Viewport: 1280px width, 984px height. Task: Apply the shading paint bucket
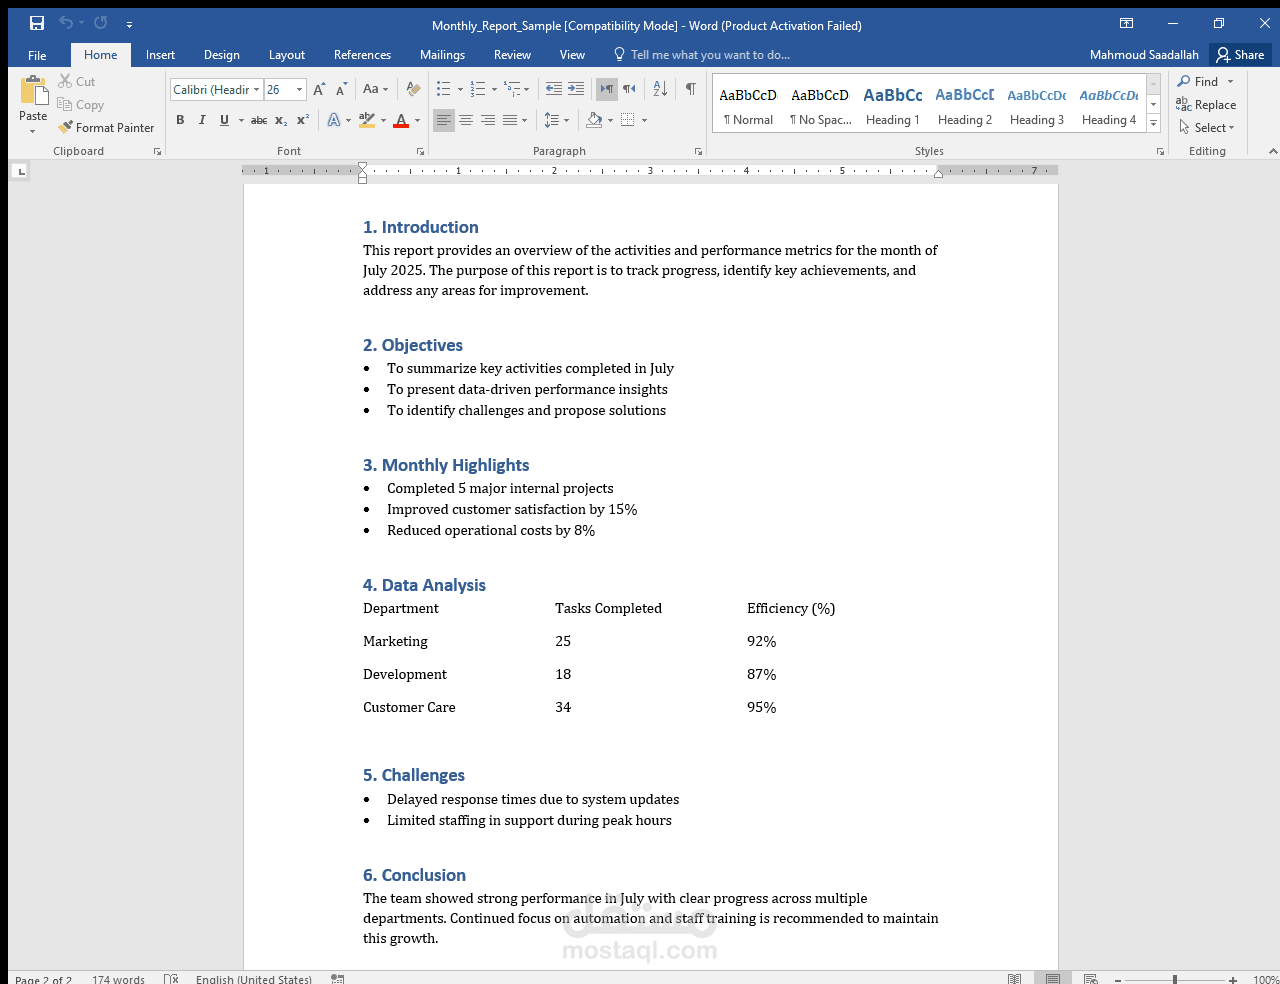tap(594, 120)
